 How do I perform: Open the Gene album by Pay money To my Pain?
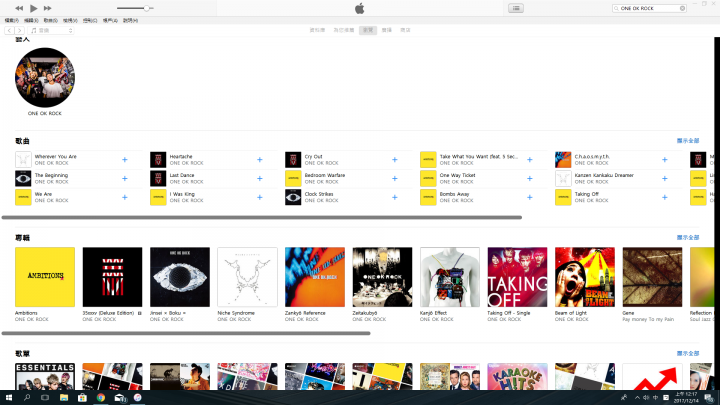pos(652,277)
